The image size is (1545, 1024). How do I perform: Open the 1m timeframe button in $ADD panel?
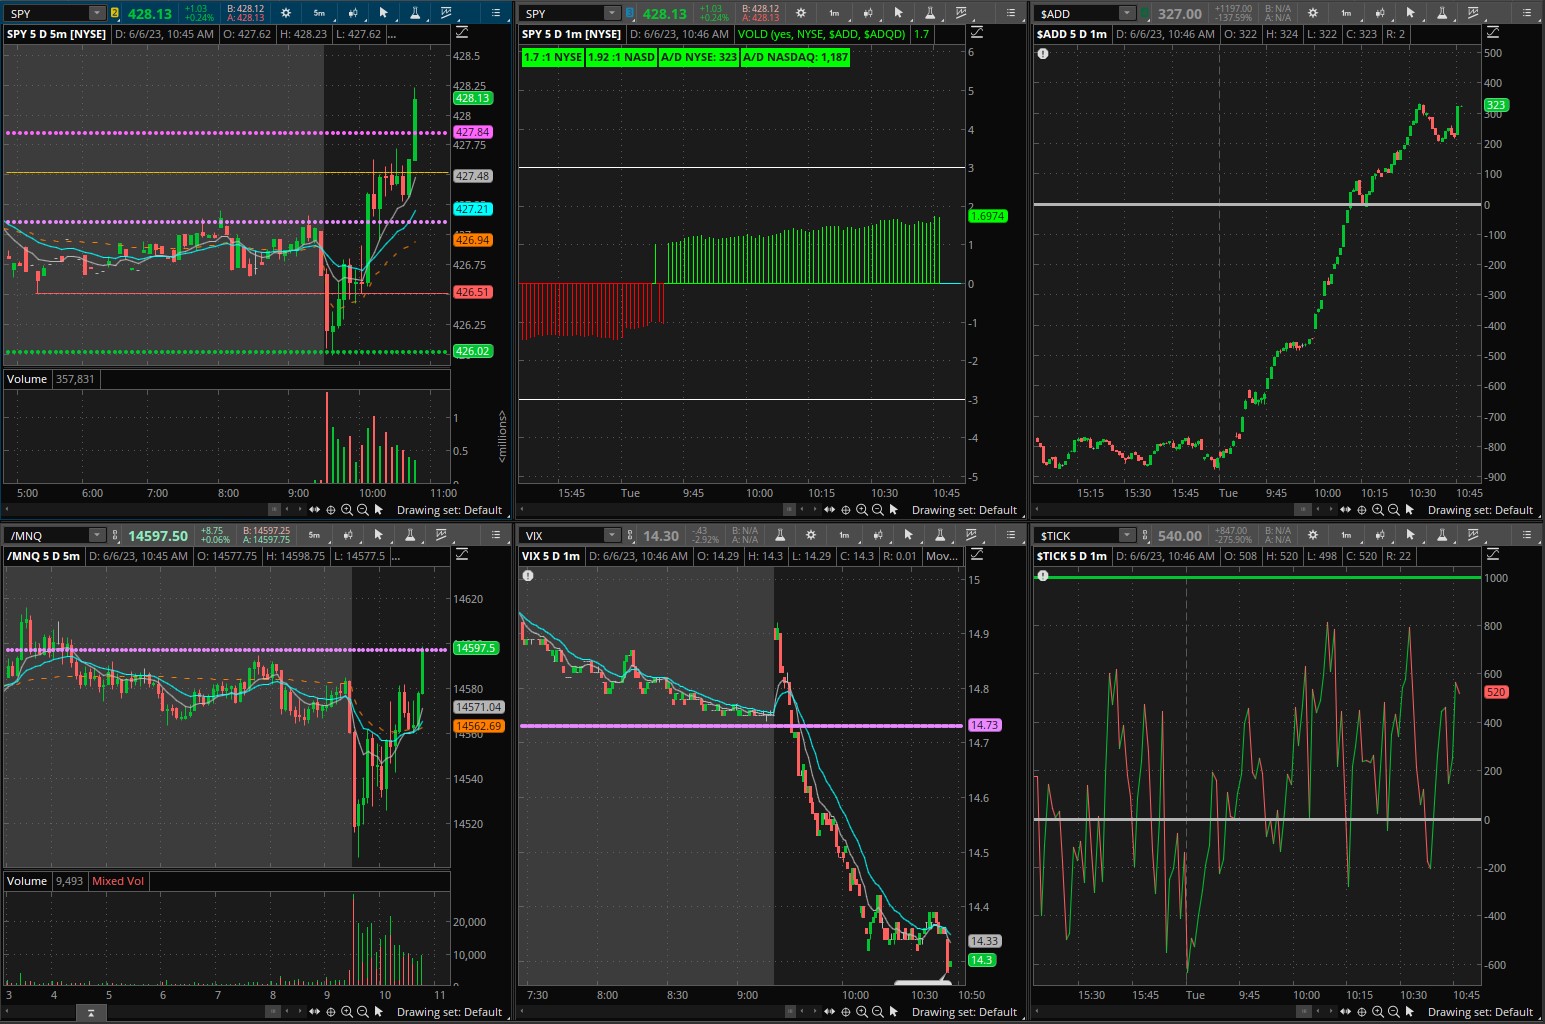coord(1346,13)
